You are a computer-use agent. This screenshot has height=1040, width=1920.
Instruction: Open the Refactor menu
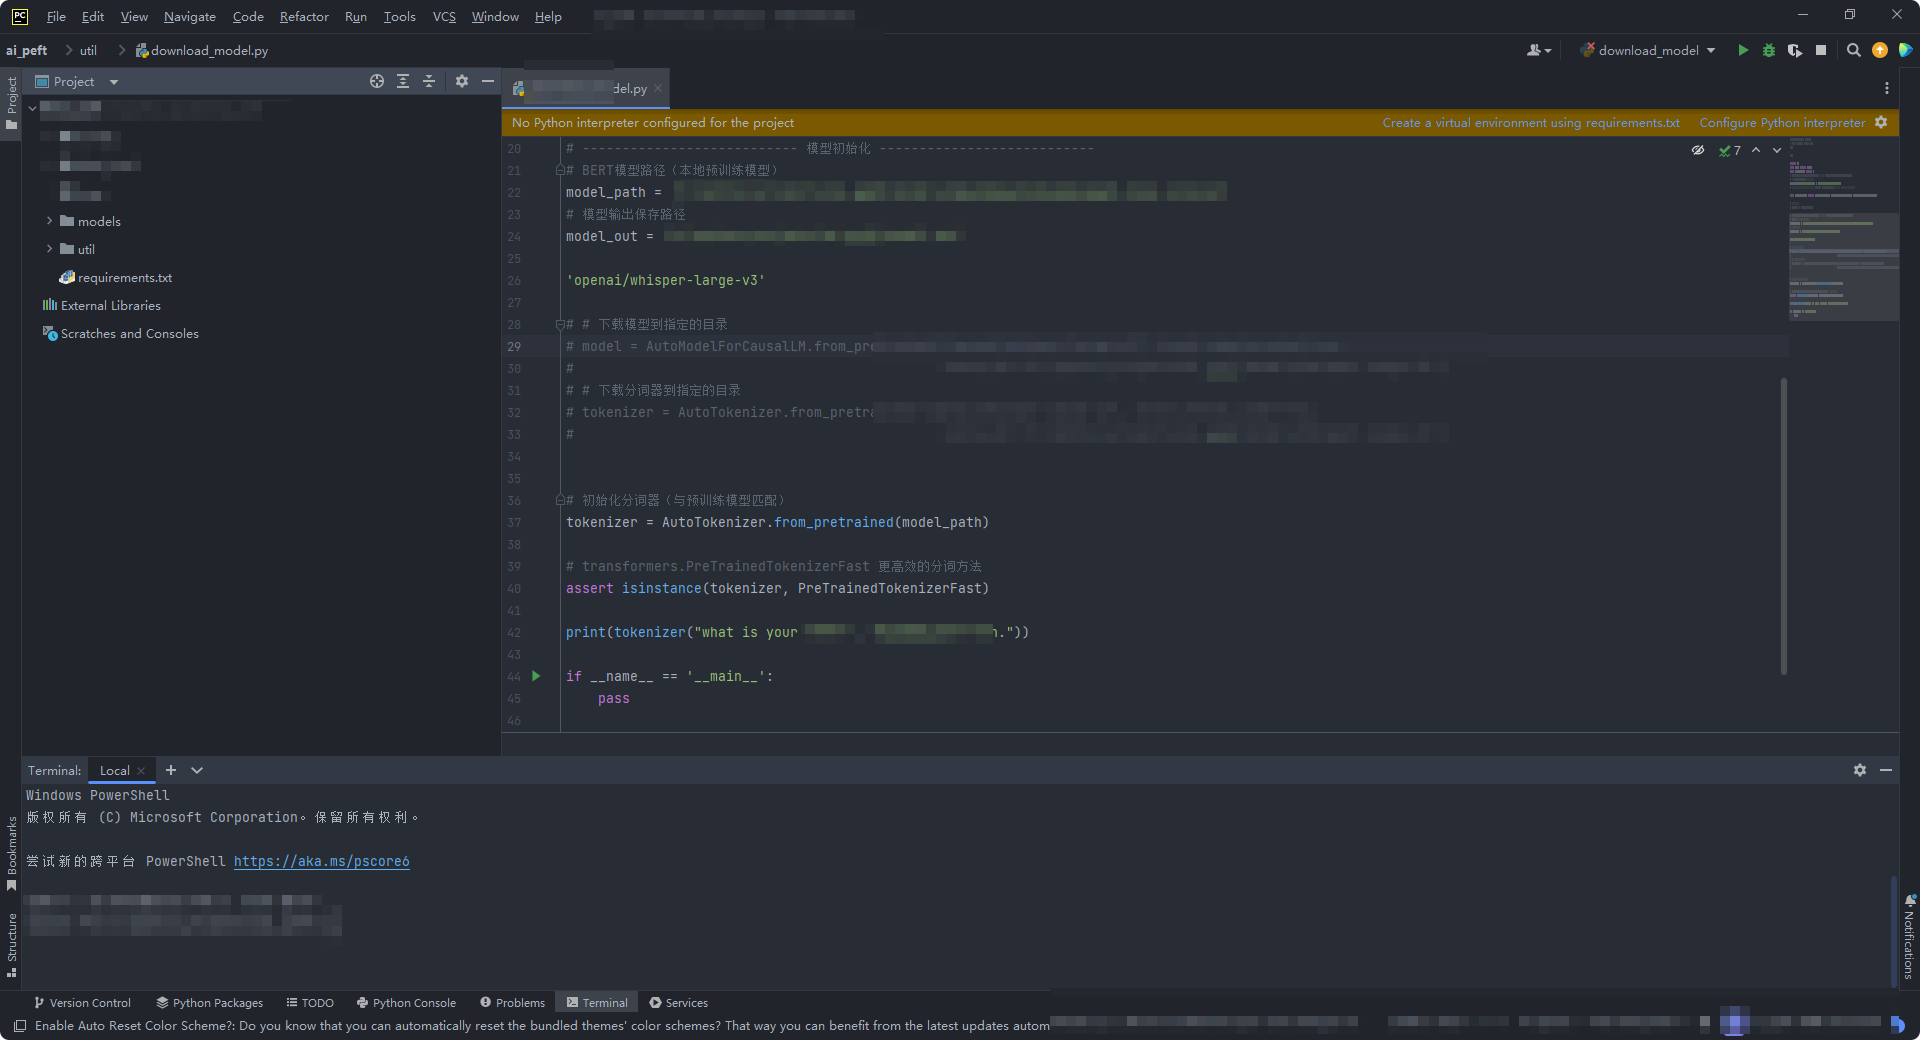tap(304, 16)
